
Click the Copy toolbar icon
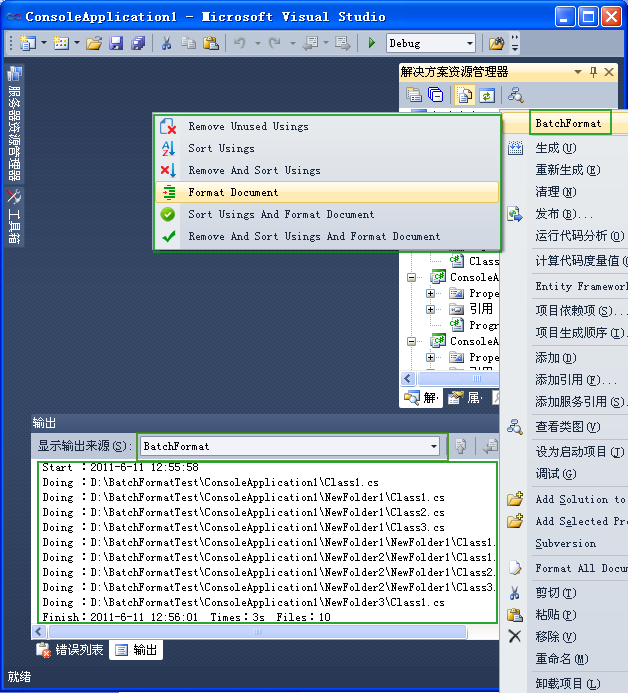[189, 43]
